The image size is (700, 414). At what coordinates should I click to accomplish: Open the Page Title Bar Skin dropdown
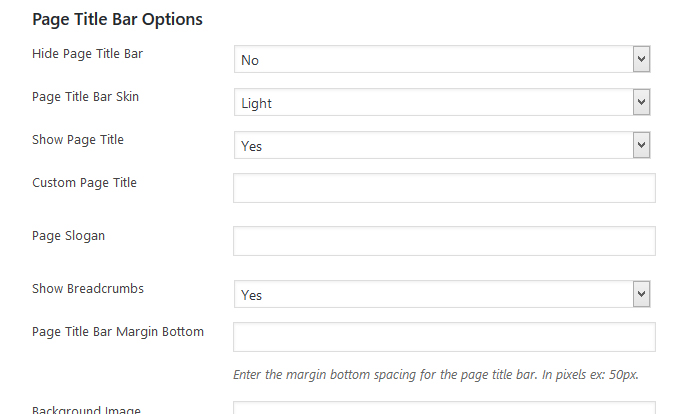tap(443, 103)
